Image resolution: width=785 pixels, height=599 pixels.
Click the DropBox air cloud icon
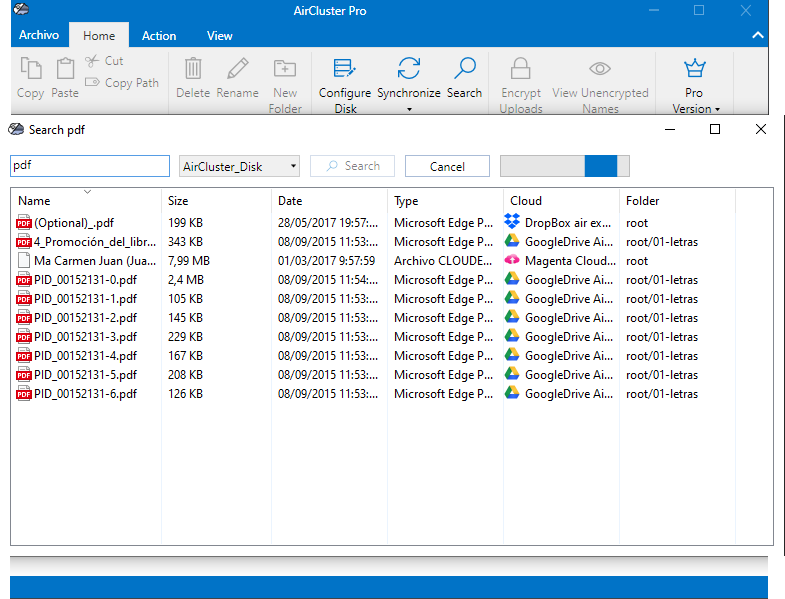tap(512, 221)
